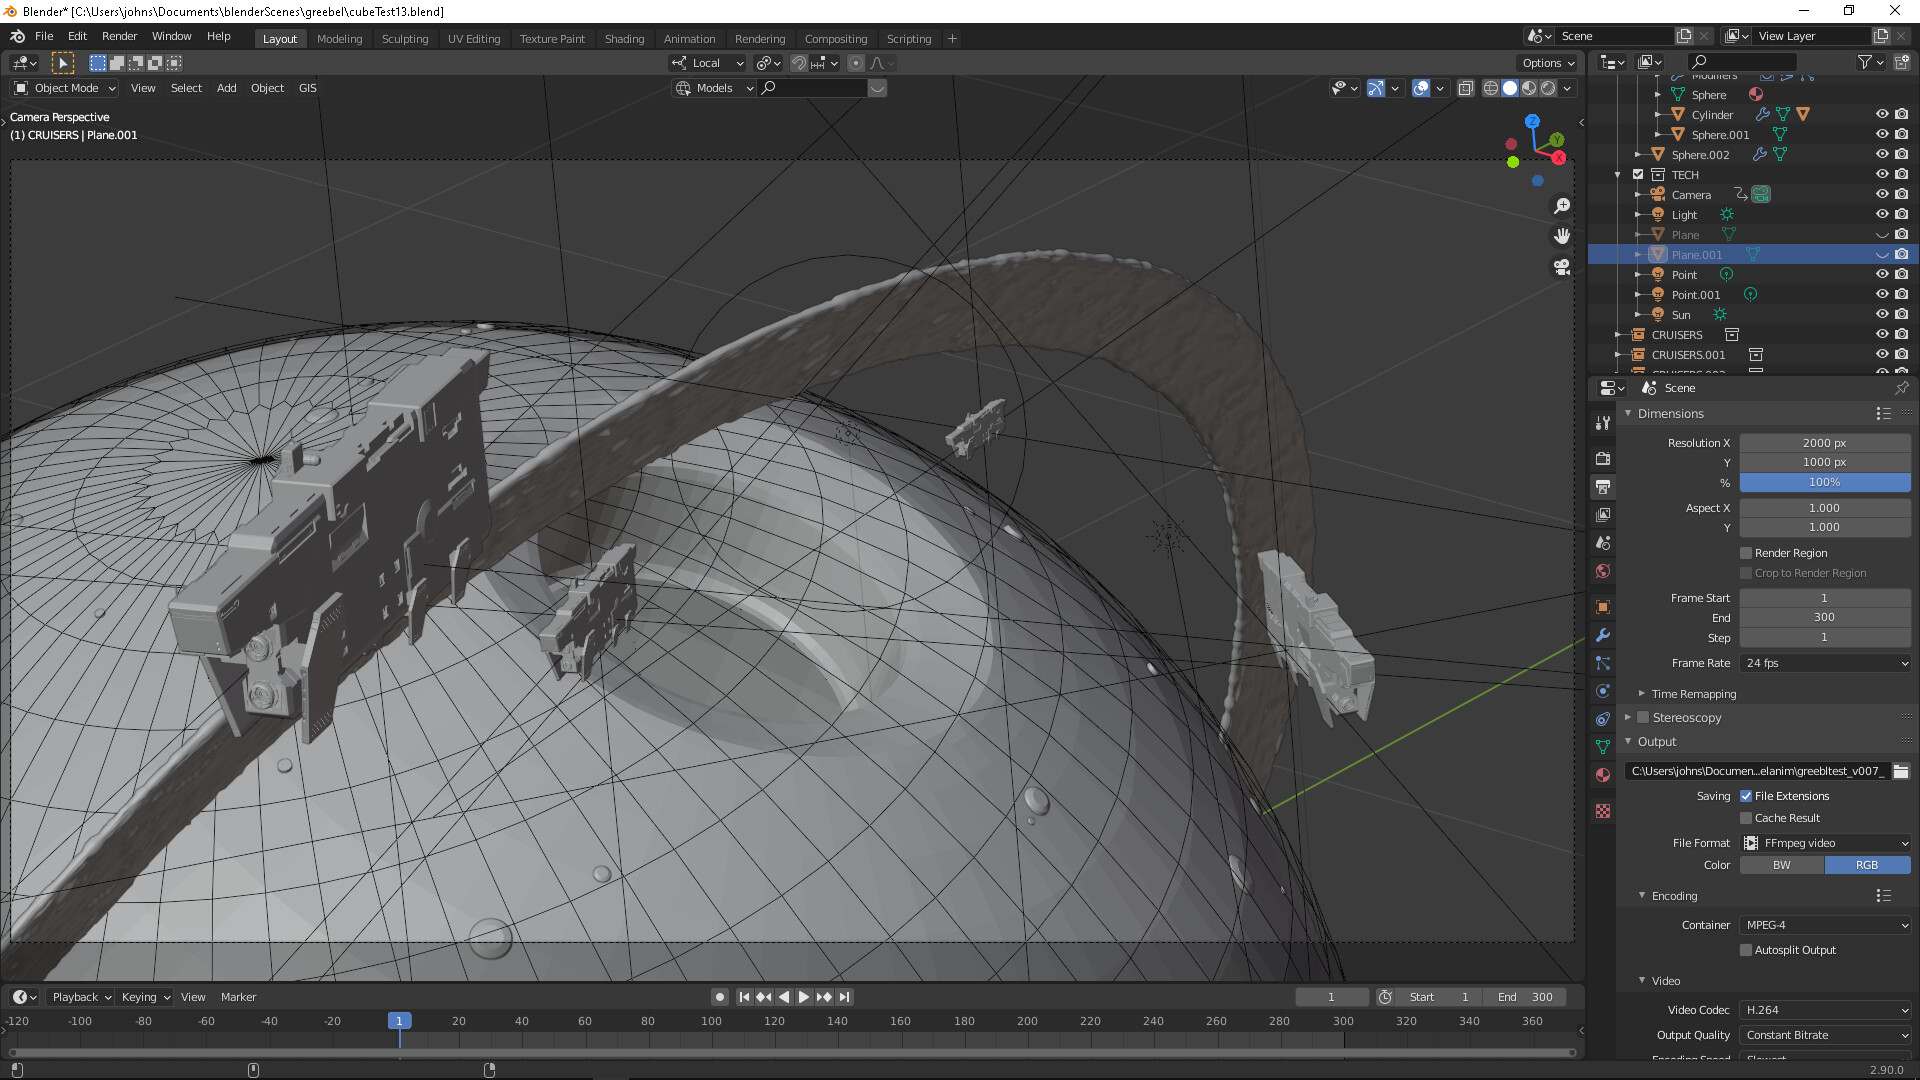Toggle camera view icon in viewport

tap(1562, 267)
